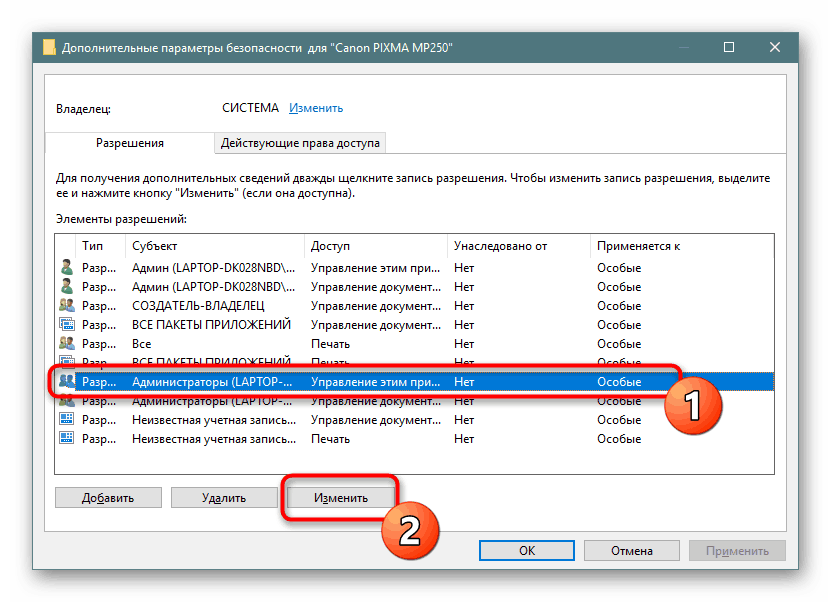
Task: Switch to the 'Разрешения' tab
Action: (129, 143)
